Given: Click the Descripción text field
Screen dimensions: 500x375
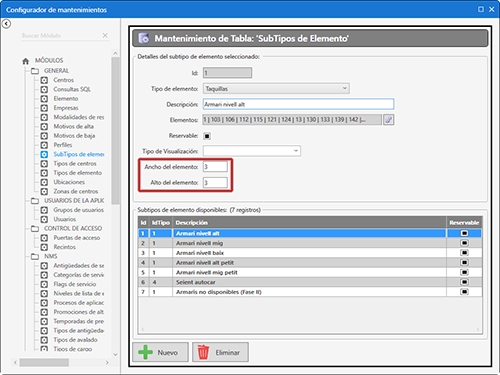Looking at the screenshot, I should point(298,104).
